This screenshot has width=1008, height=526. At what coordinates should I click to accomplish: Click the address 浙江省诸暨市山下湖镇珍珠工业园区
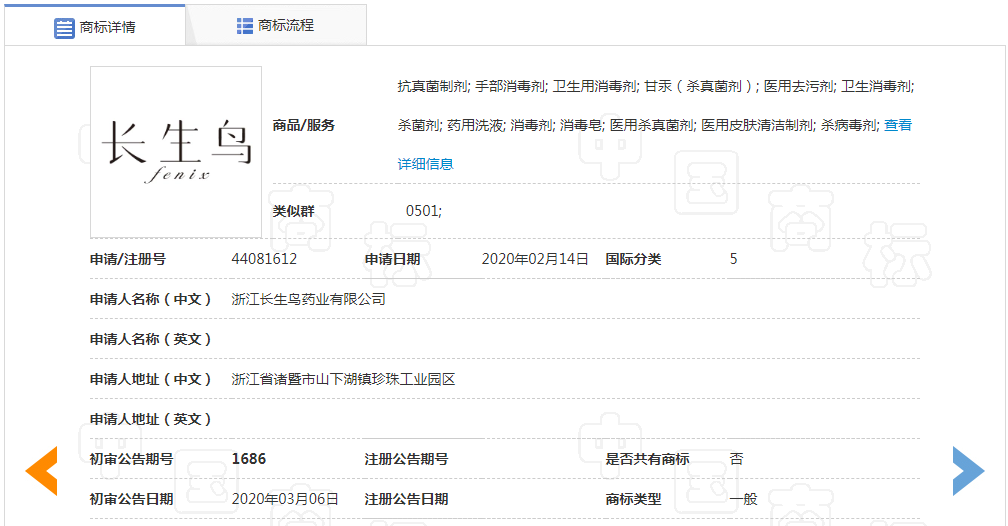click(343, 379)
